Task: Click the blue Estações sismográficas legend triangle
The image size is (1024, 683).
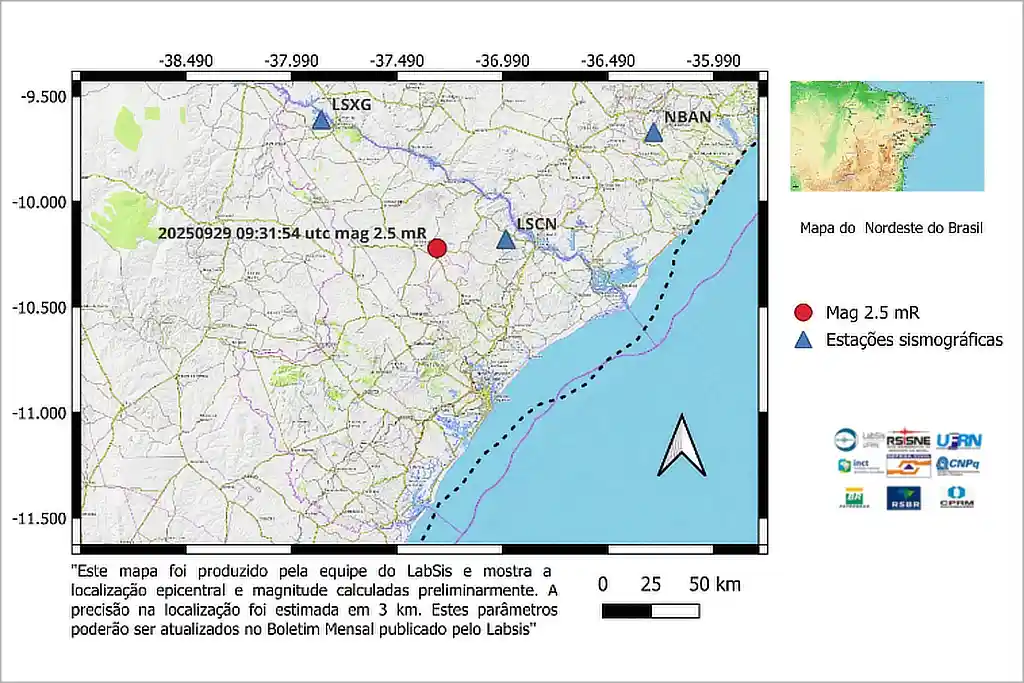Action: point(802,341)
